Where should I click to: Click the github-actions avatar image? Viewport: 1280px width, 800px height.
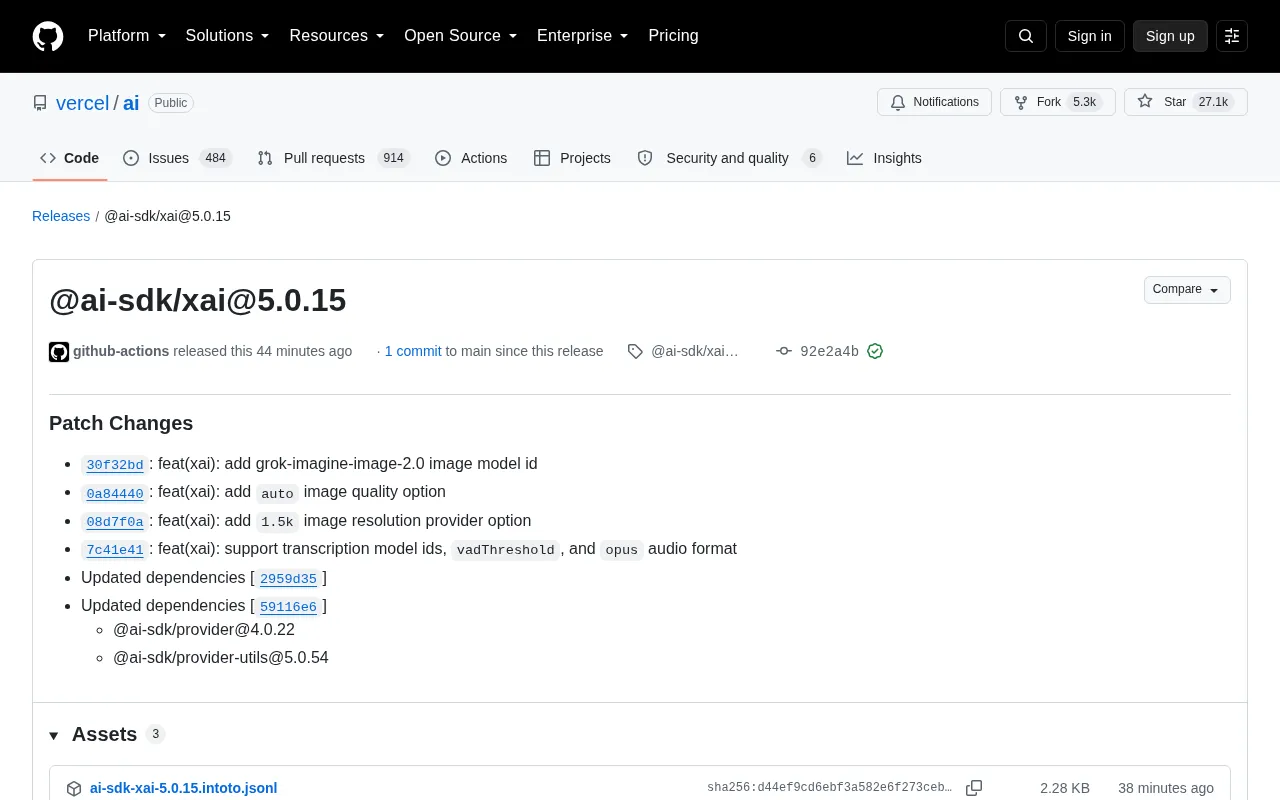click(59, 351)
